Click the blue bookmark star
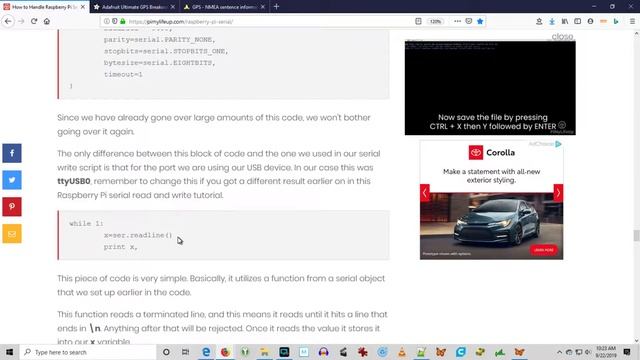The height and width of the screenshot is (360, 640). (x=480, y=21)
